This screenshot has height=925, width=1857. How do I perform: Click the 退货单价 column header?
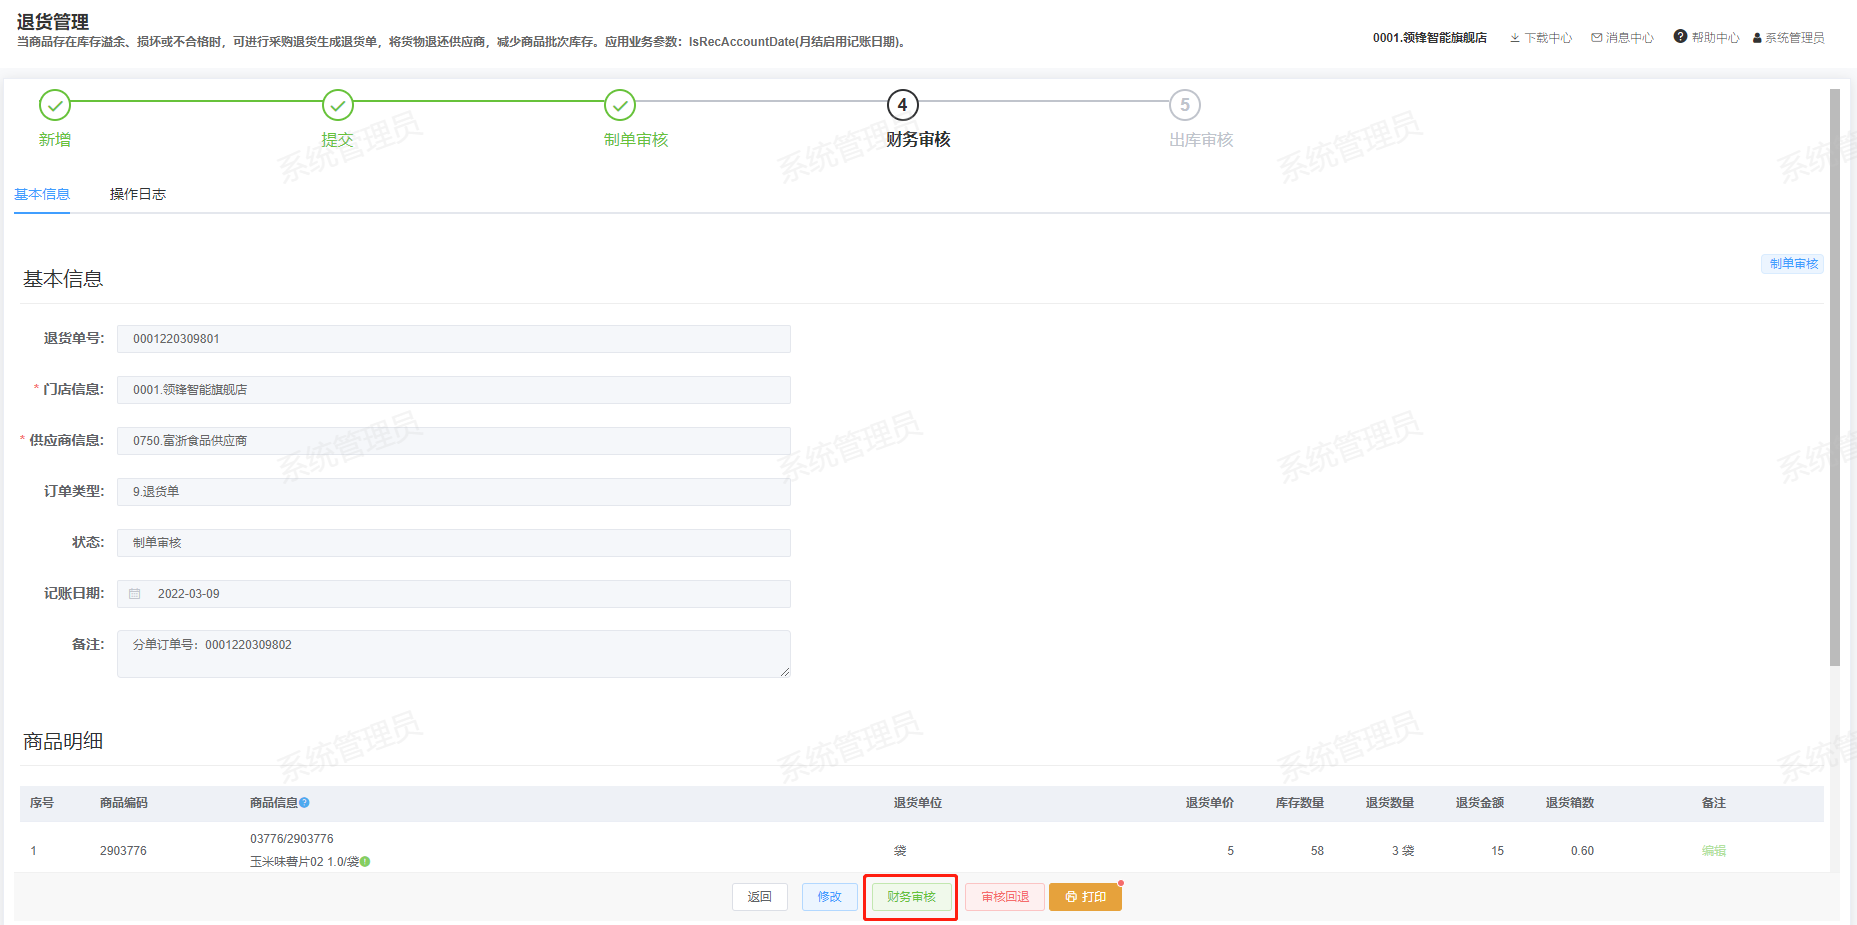pos(1210,803)
